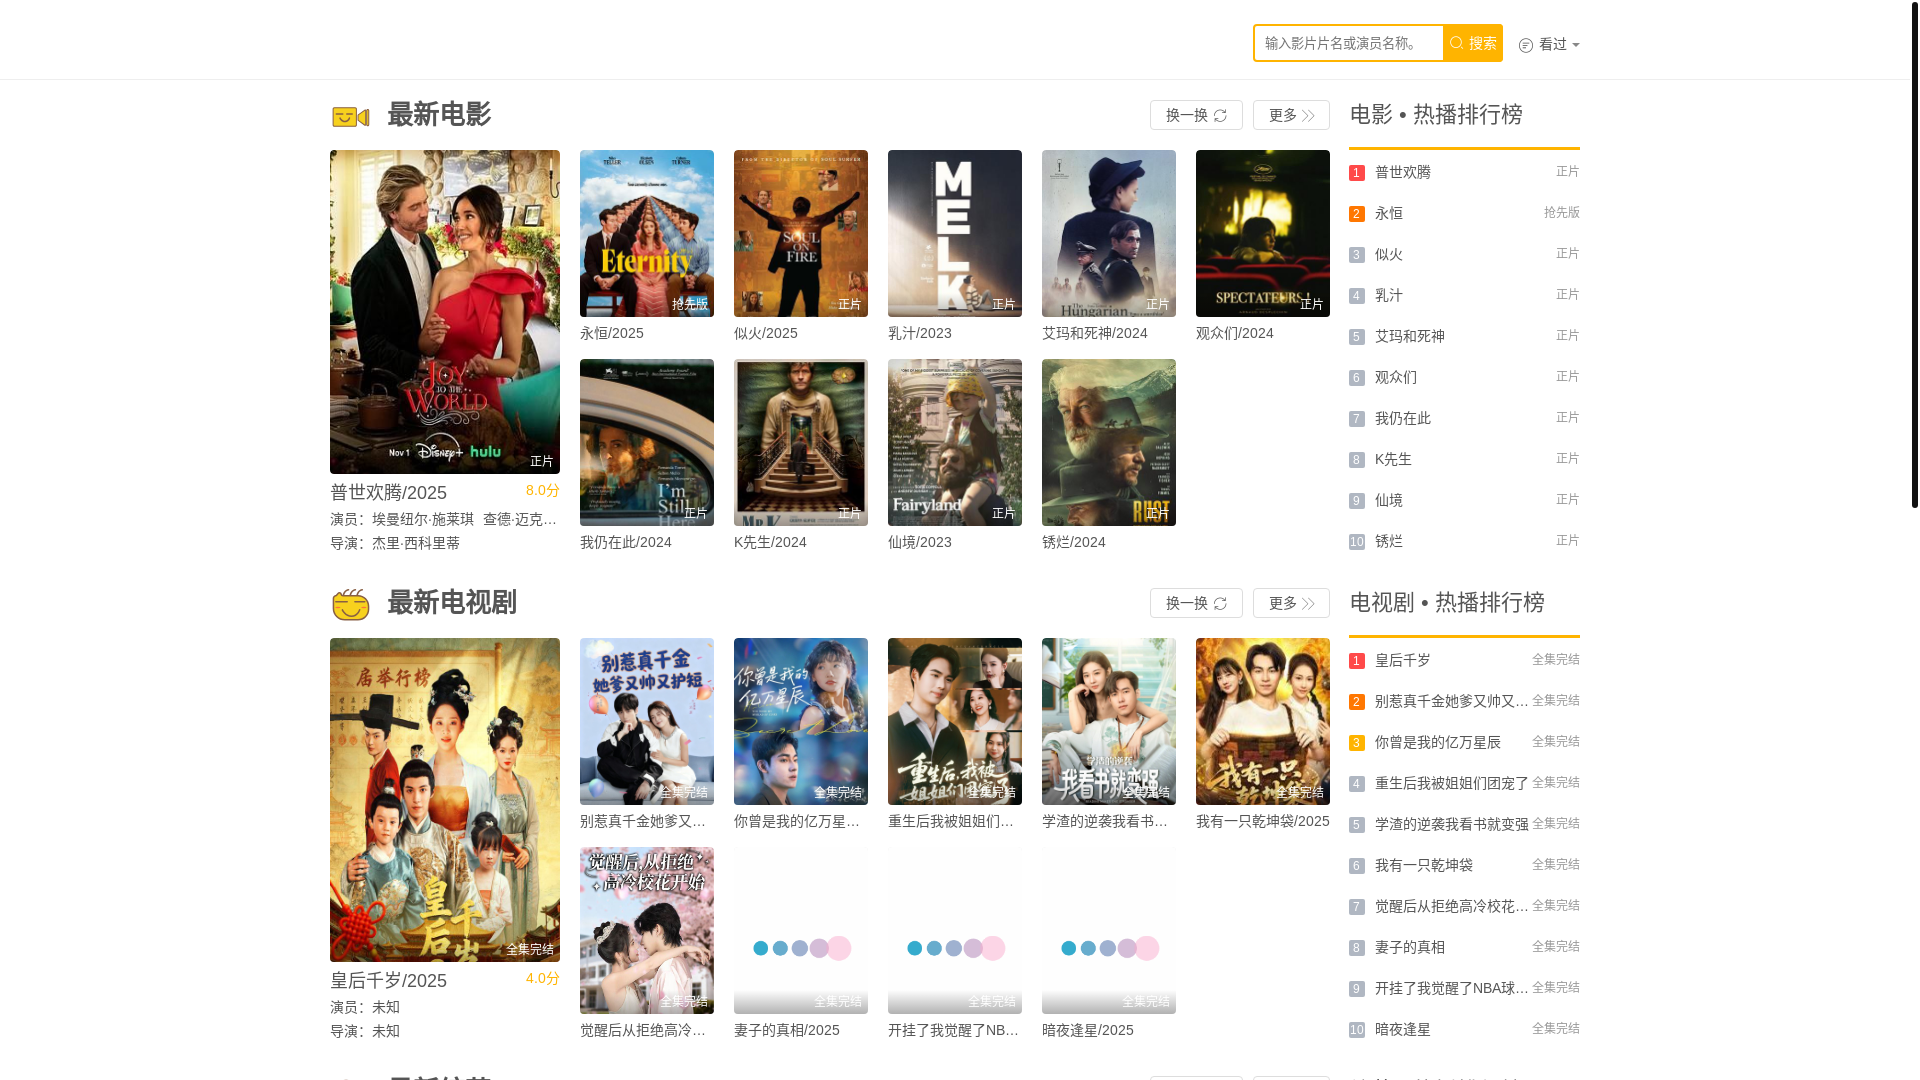Expand the 看过 watch history dropdown
The width and height of the screenshot is (1920, 1080).
(1549, 44)
